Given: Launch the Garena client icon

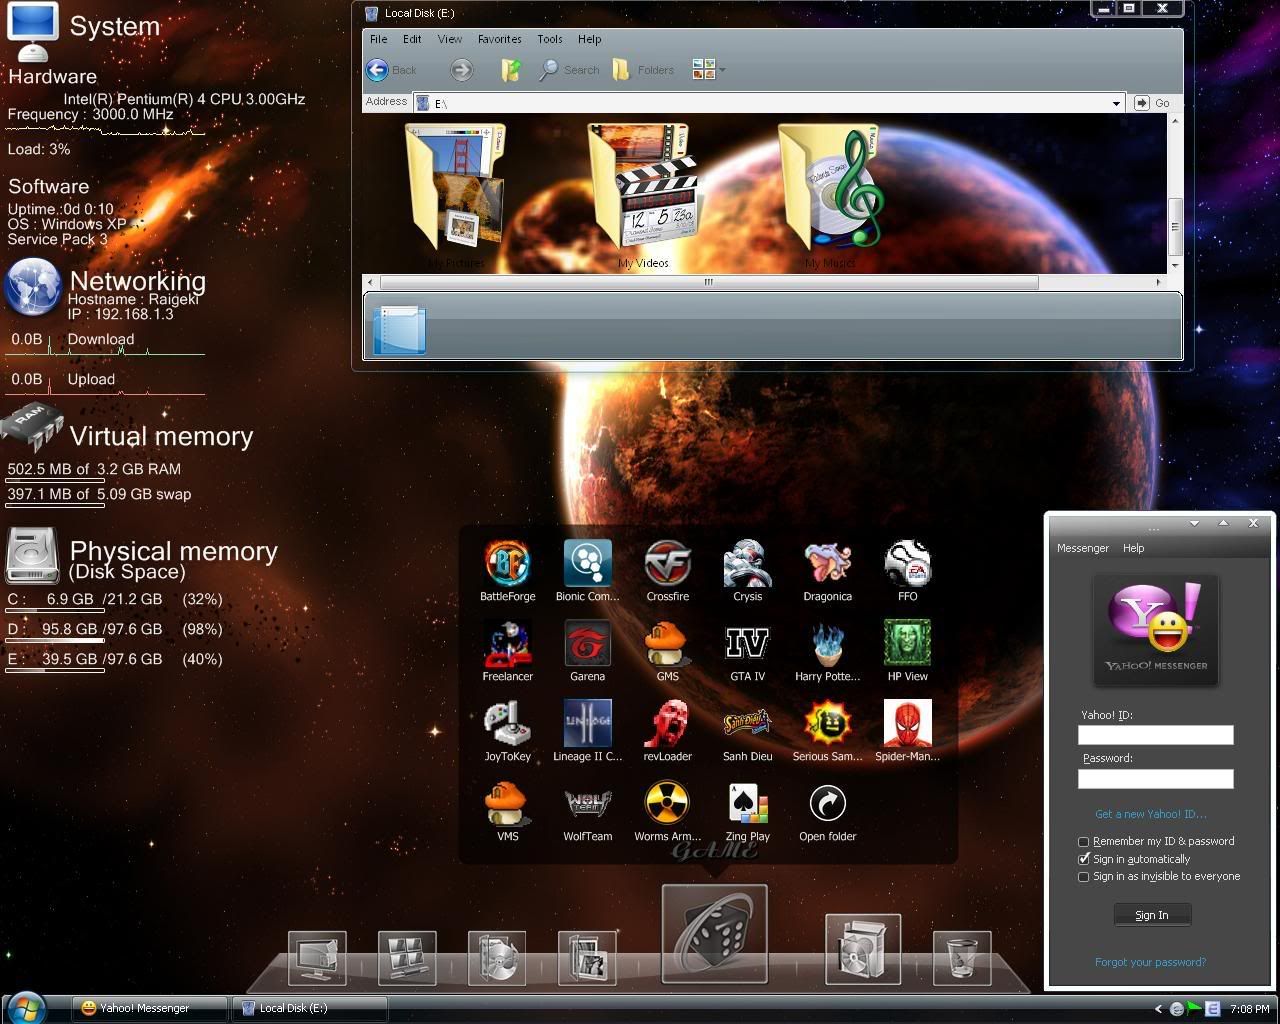Looking at the screenshot, I should coord(587,644).
